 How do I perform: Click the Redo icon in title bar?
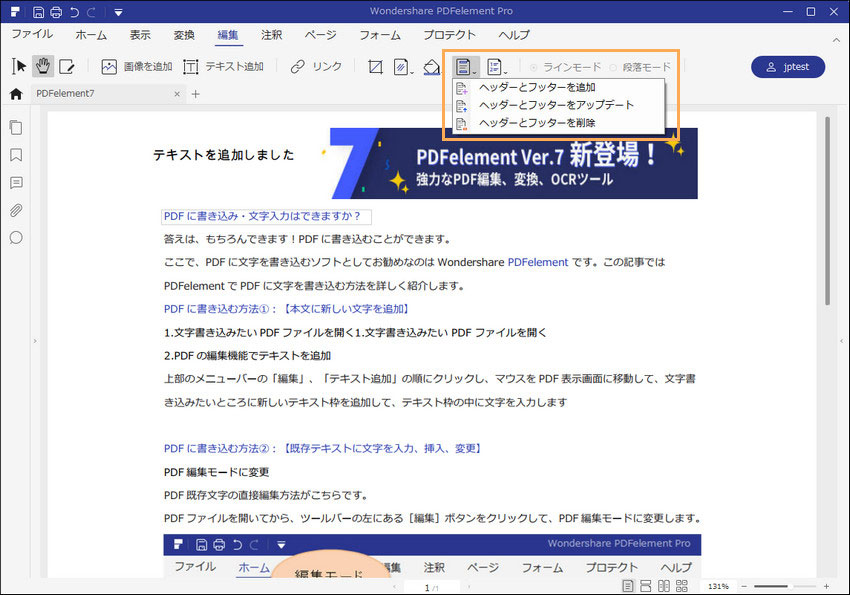91,11
